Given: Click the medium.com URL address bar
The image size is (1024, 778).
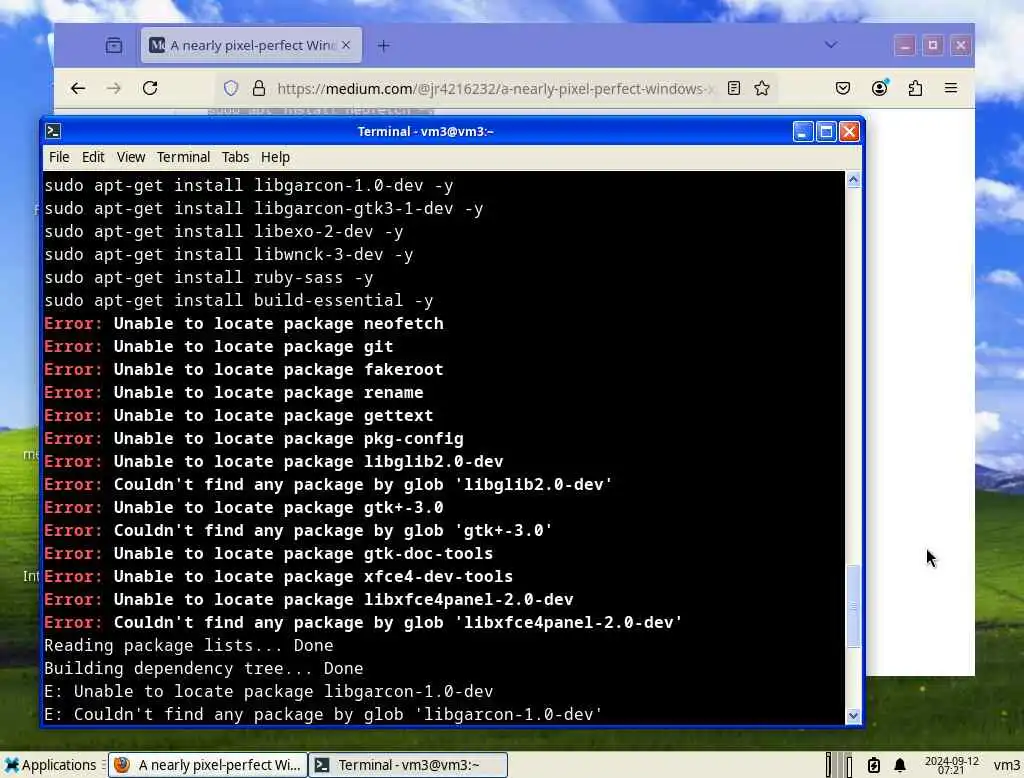Looking at the screenshot, I should point(495,89).
